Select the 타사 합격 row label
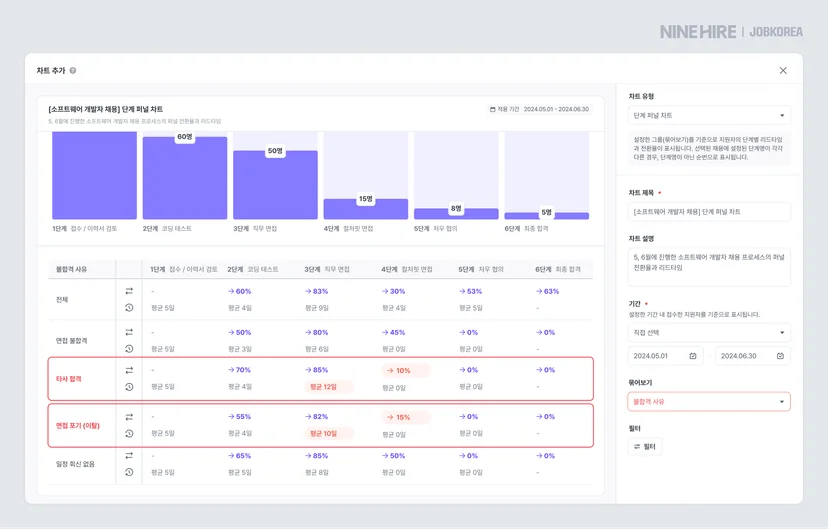This screenshot has width=828, height=529. click(x=69, y=379)
